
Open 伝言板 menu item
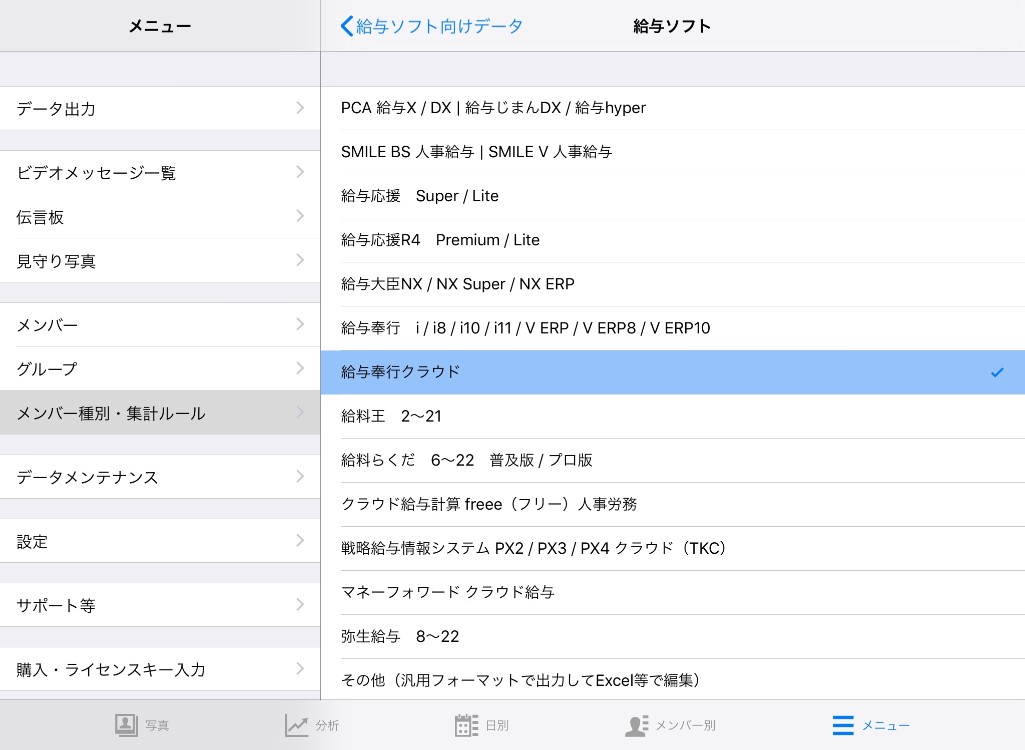[160, 216]
